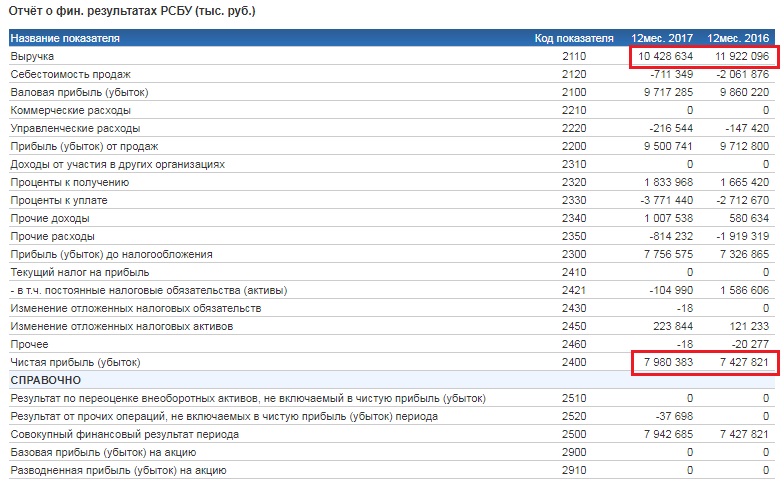The image size is (784, 491).
Task: Click the 'Прибыль (убыток) от продаж' label
Action: tap(80, 147)
